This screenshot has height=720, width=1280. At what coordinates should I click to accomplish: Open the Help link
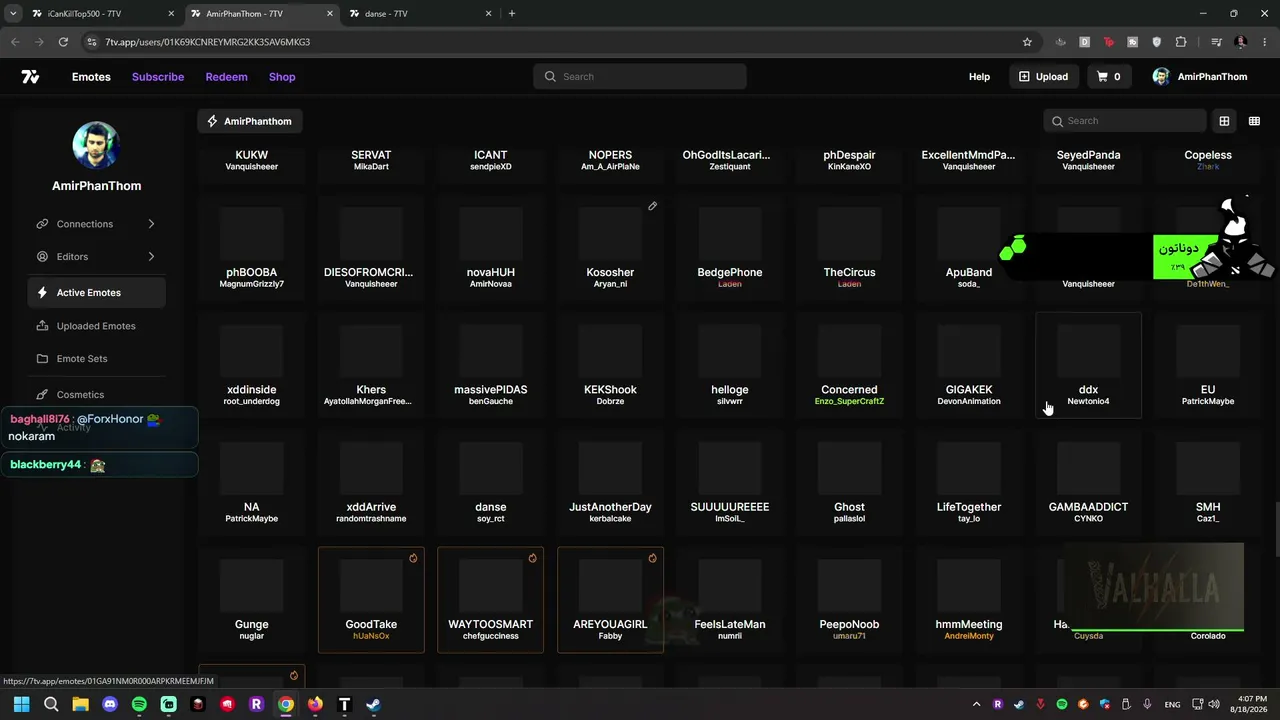point(979,77)
